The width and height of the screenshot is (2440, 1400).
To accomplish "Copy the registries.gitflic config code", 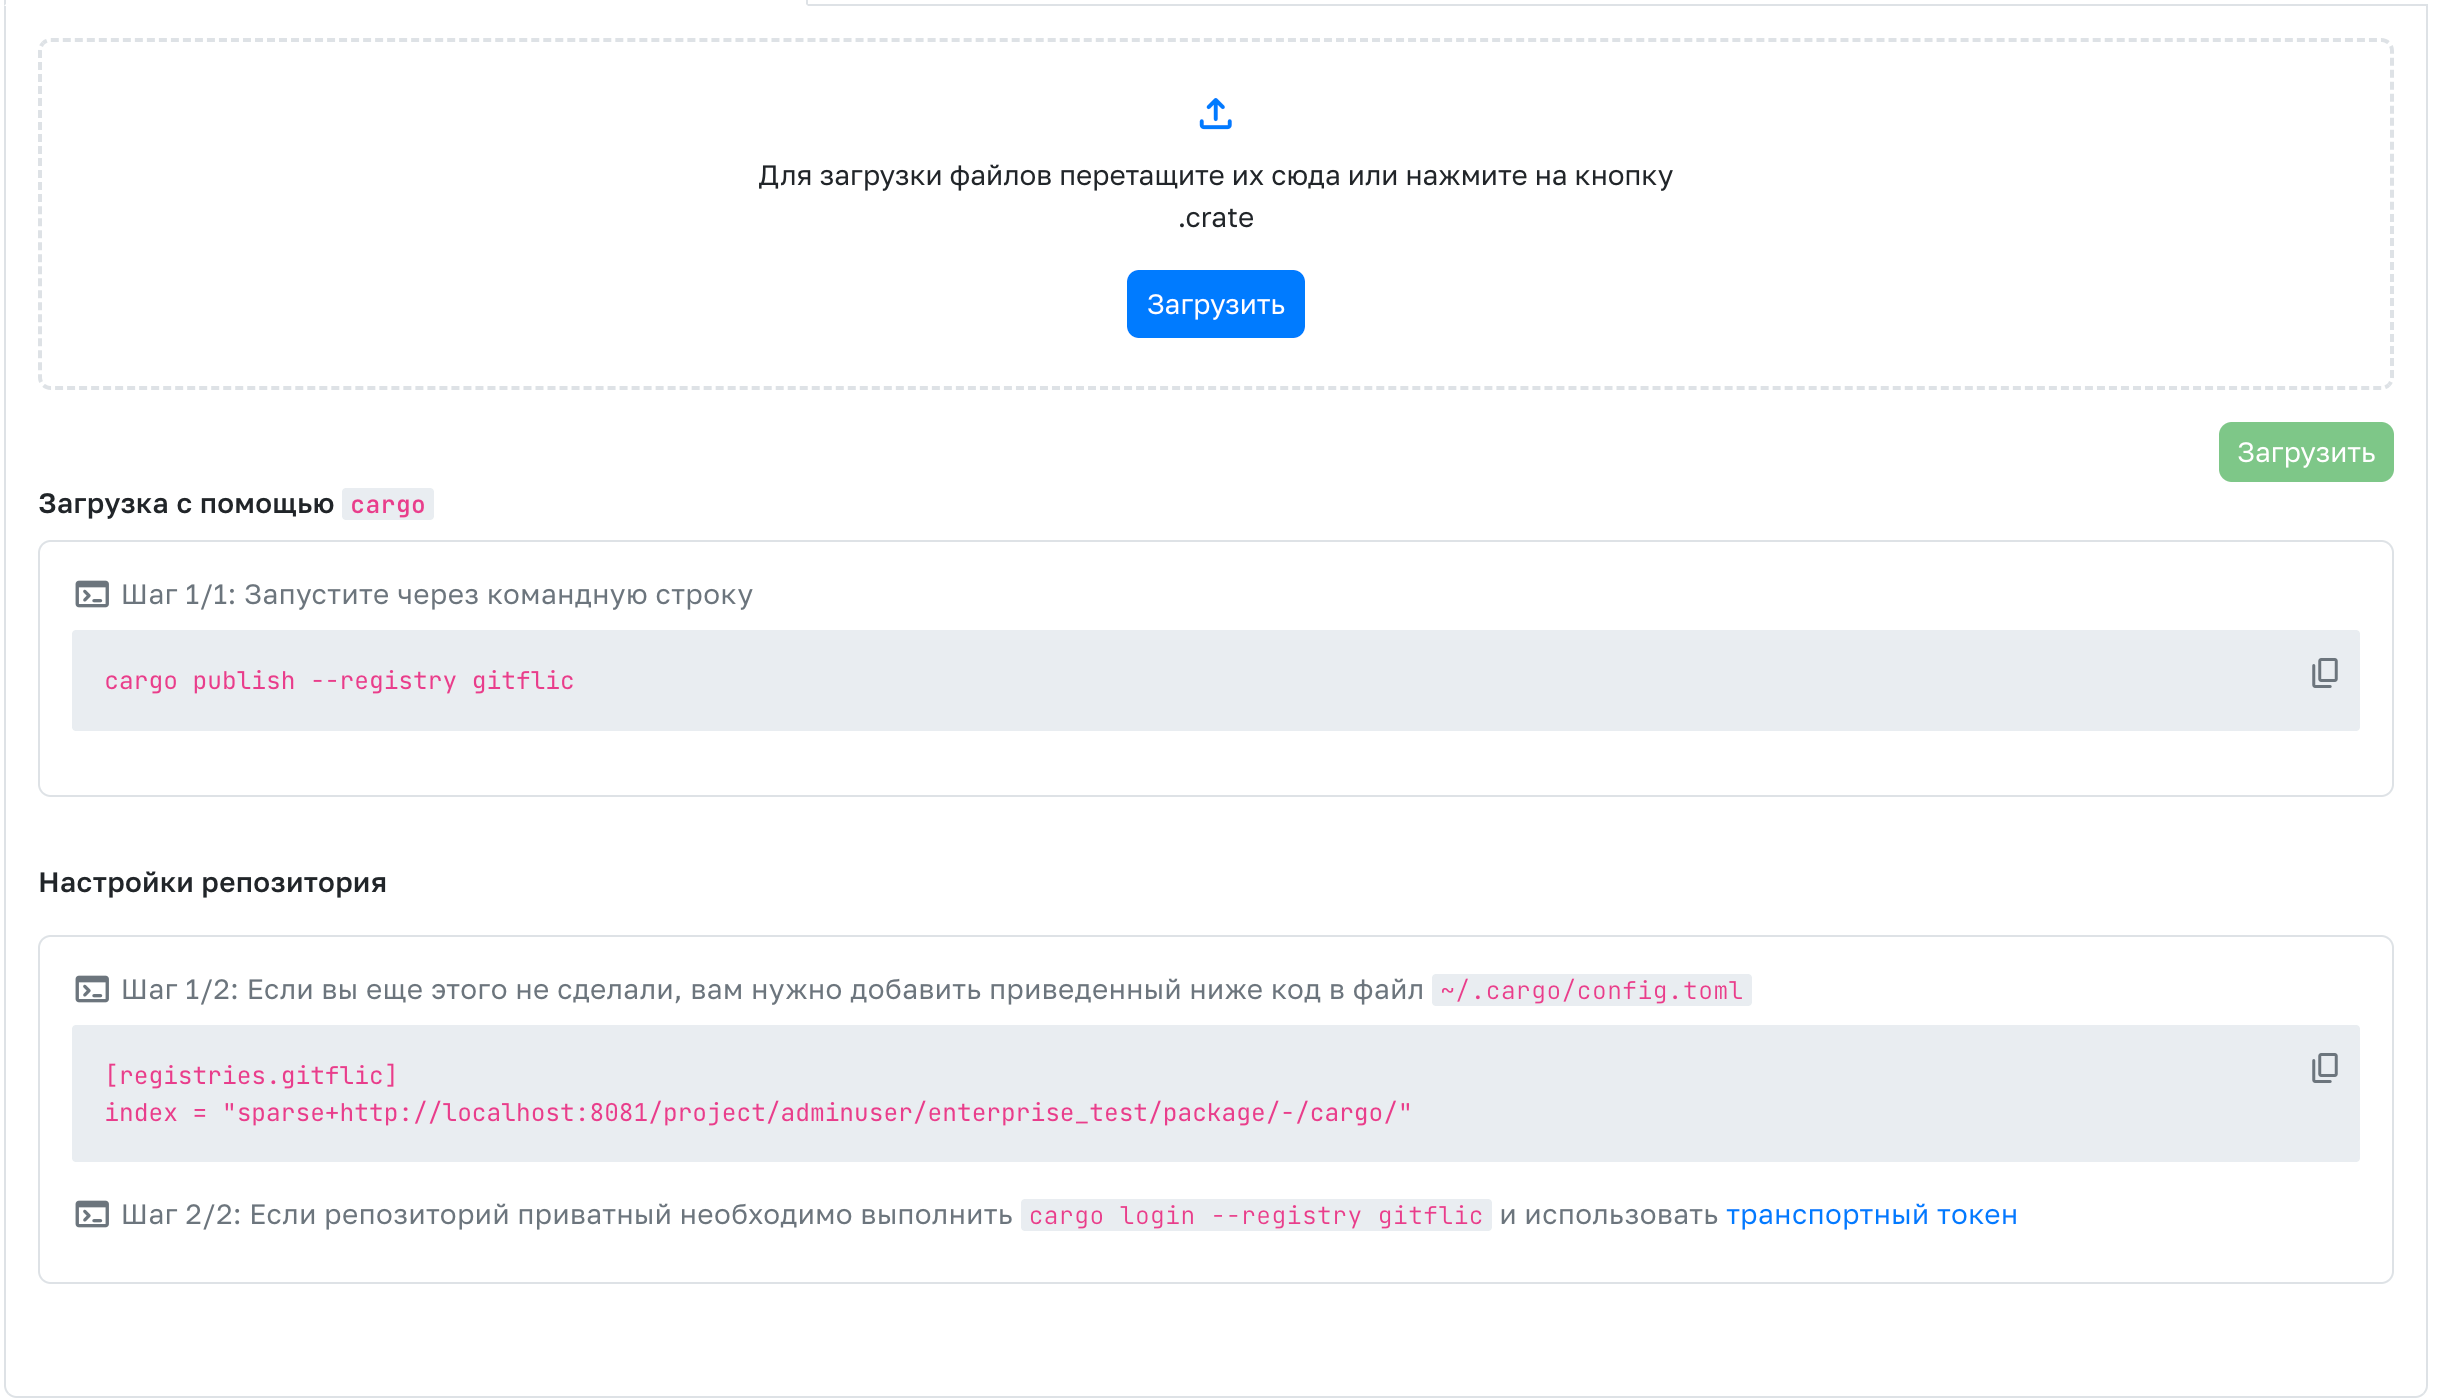I will click(2324, 1068).
